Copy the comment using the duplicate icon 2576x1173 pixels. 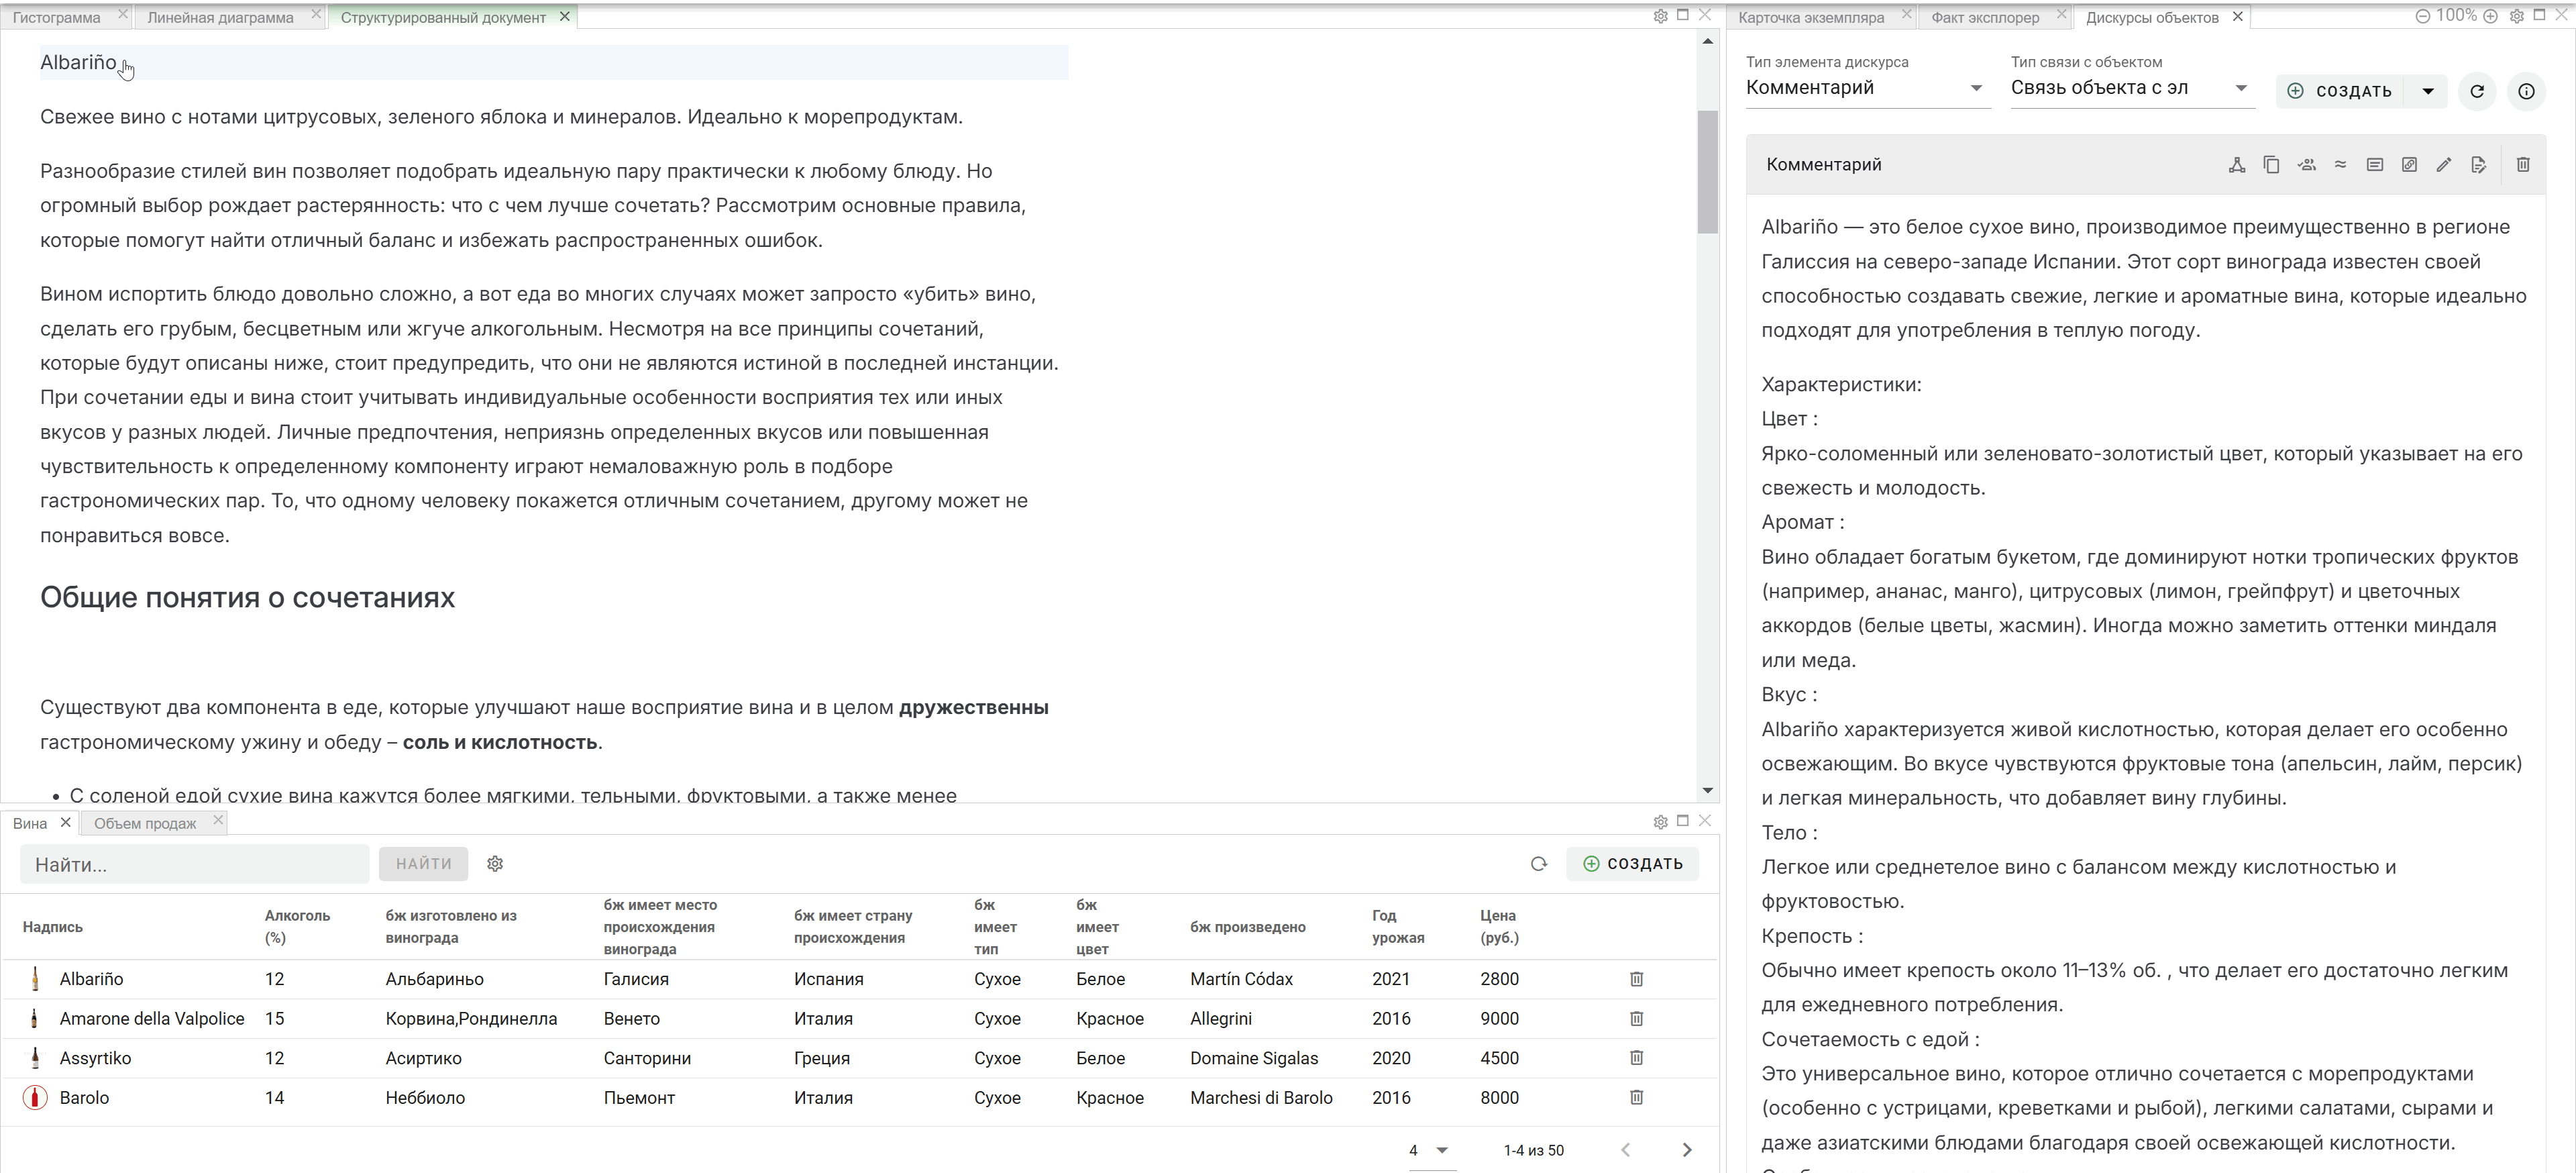click(x=2271, y=165)
